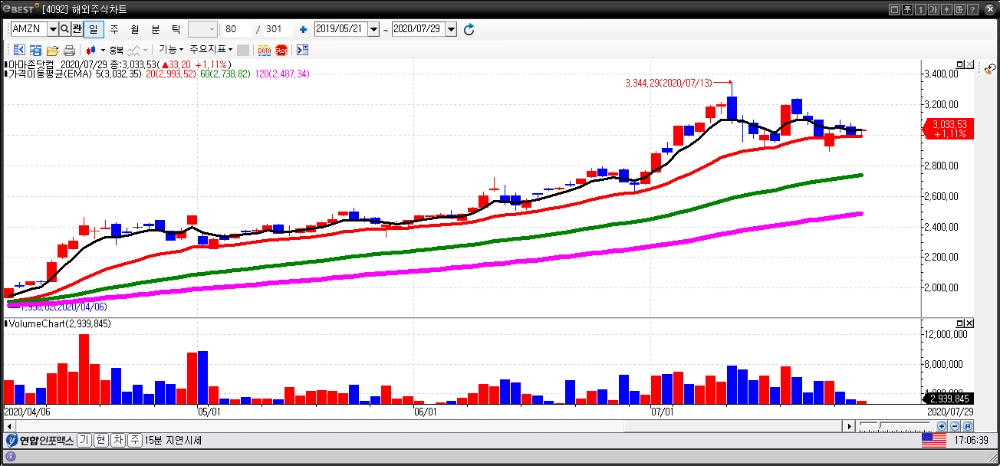This screenshot has width=1000, height=466.
Task: Click the 관 button next to search
Action: 77,29
